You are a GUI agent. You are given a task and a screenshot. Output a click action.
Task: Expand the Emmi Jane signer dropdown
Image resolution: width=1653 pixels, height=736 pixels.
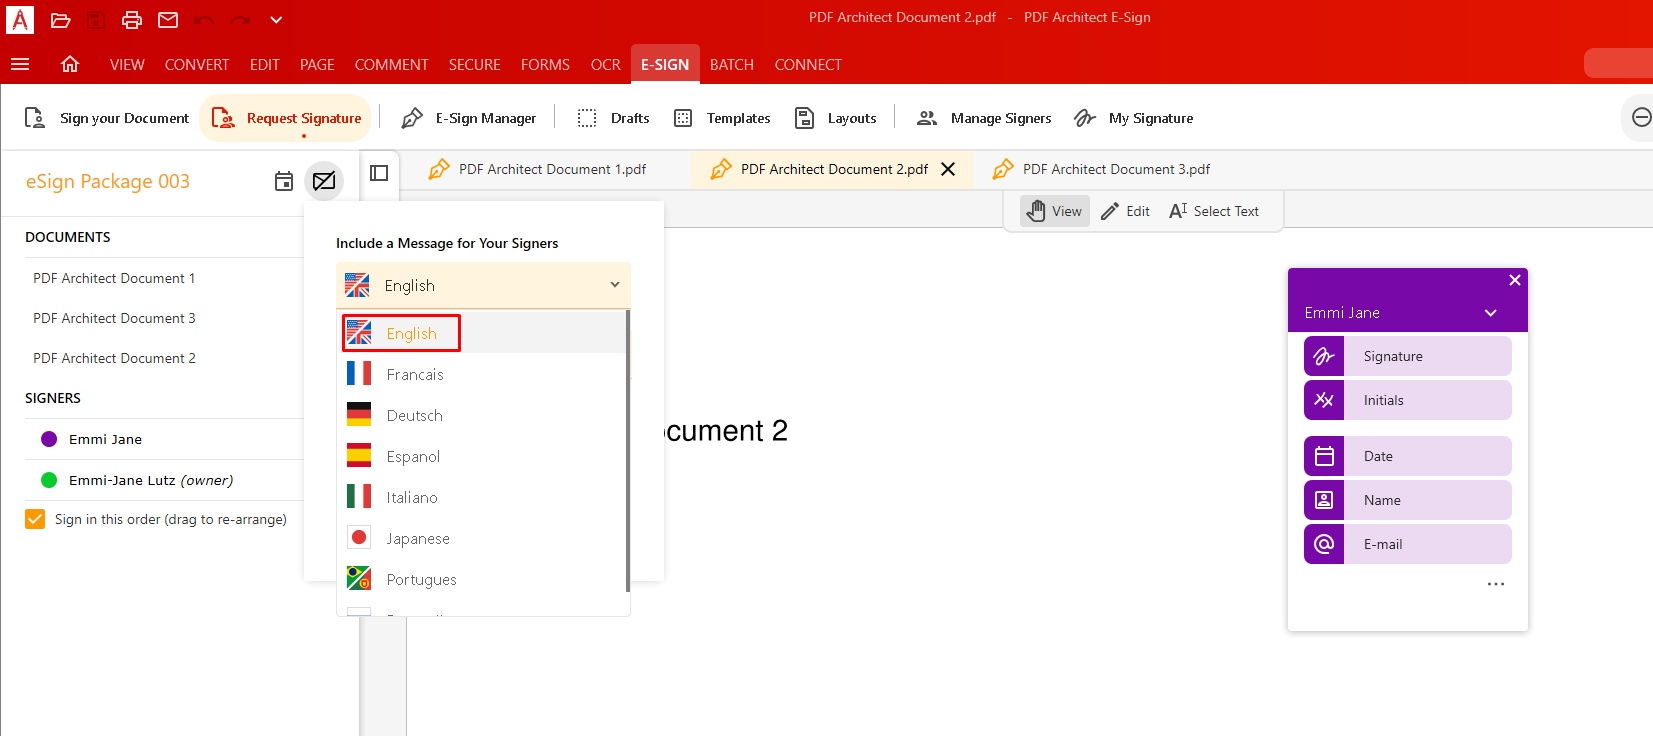click(1491, 313)
